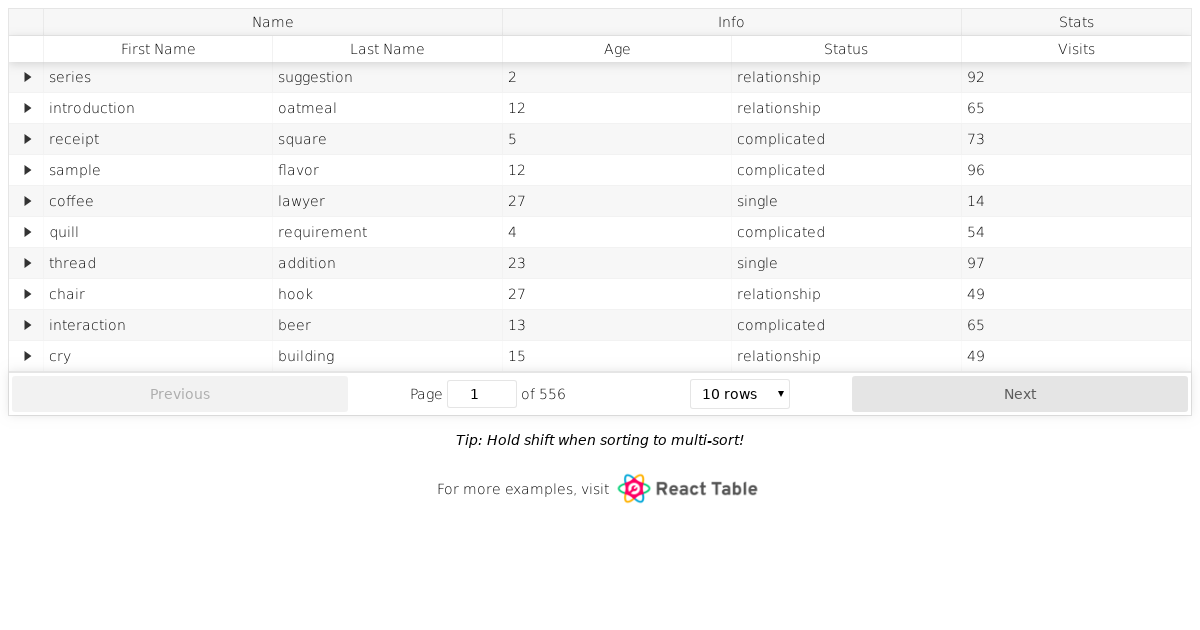Click the page number input field

(x=481, y=393)
